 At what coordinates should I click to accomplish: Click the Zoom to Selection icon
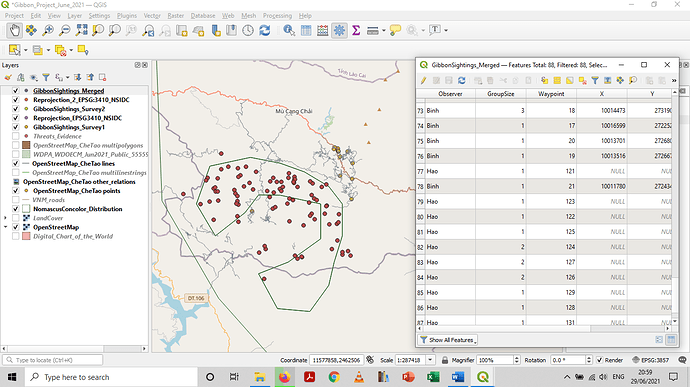[x=98, y=30]
